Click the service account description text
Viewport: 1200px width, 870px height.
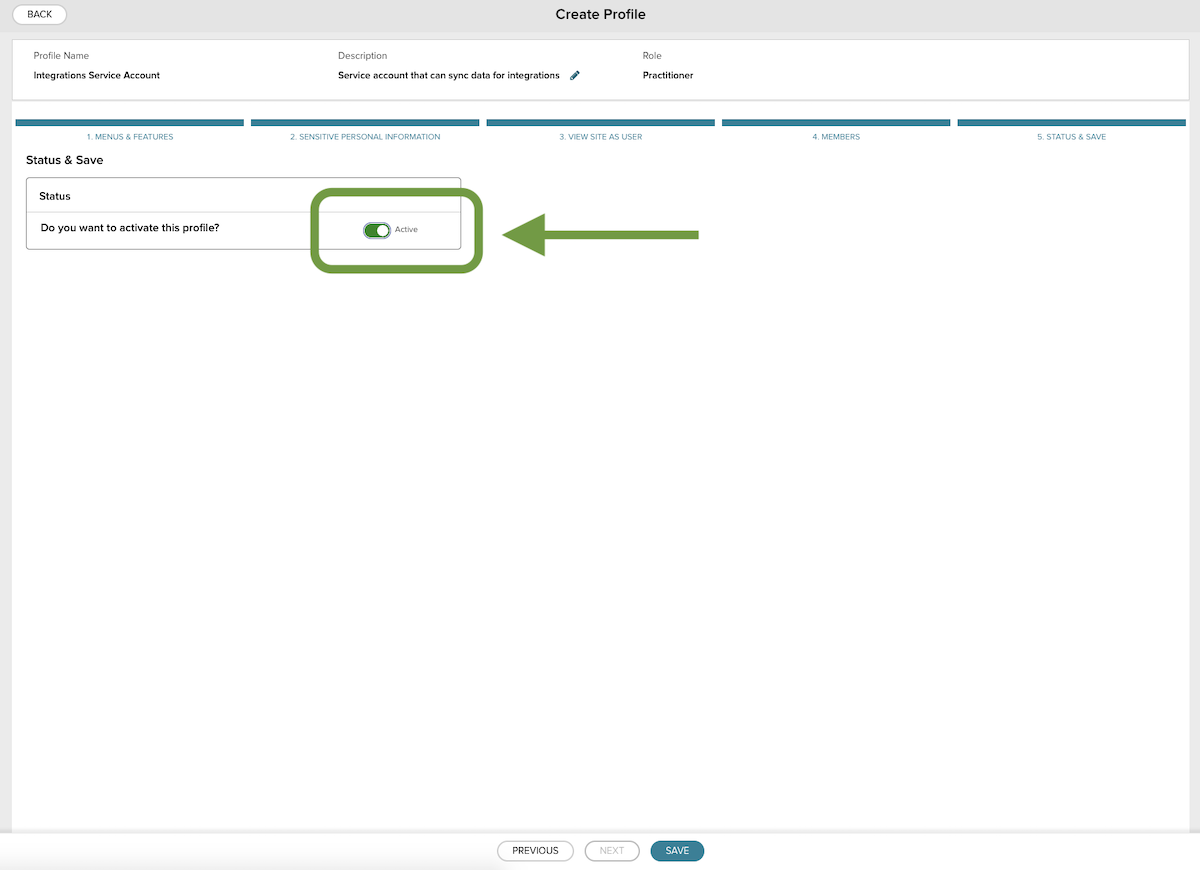coord(449,75)
